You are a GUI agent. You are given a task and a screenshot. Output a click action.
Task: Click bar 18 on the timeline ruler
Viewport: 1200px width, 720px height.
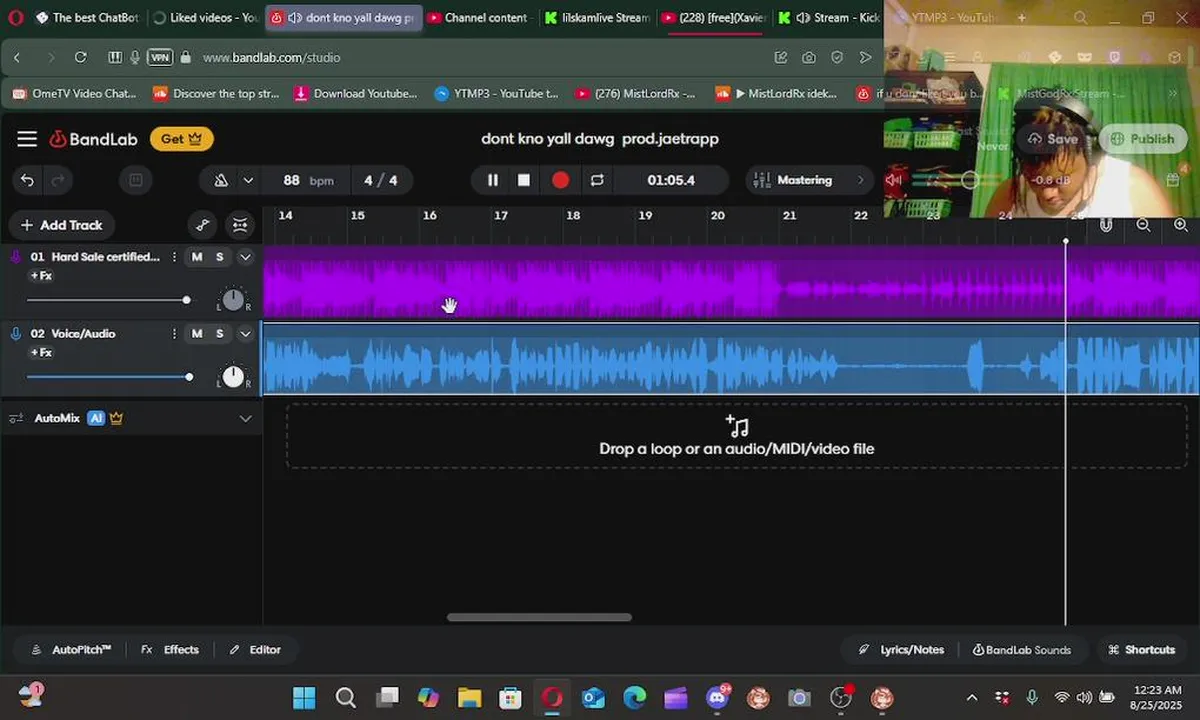(x=573, y=215)
